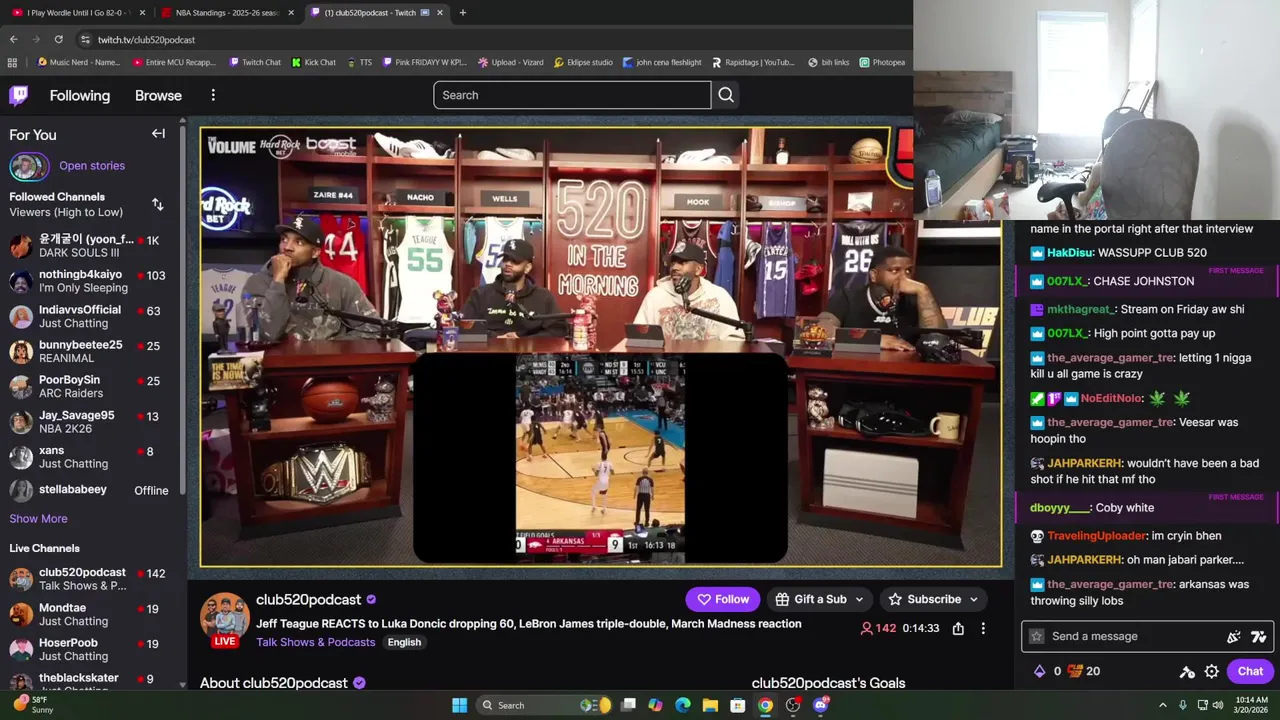1280x720 pixels.
Task: Click the chat moderation tools icon
Action: (x=1187, y=672)
